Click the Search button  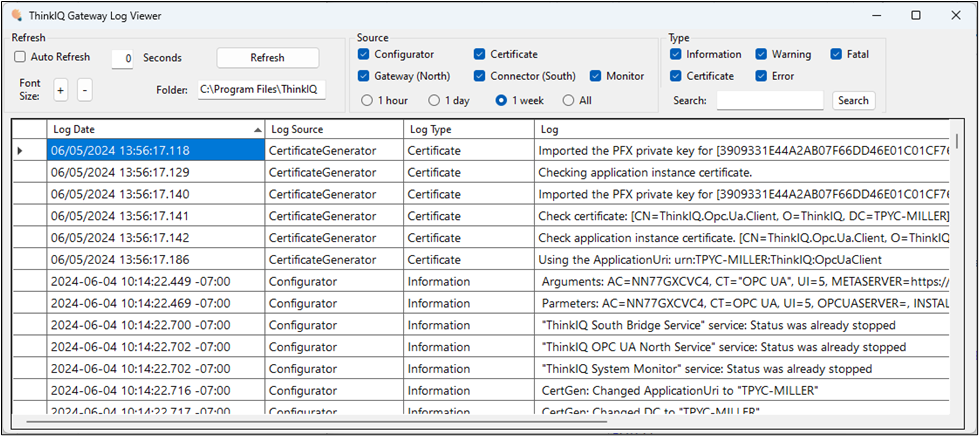tap(854, 100)
